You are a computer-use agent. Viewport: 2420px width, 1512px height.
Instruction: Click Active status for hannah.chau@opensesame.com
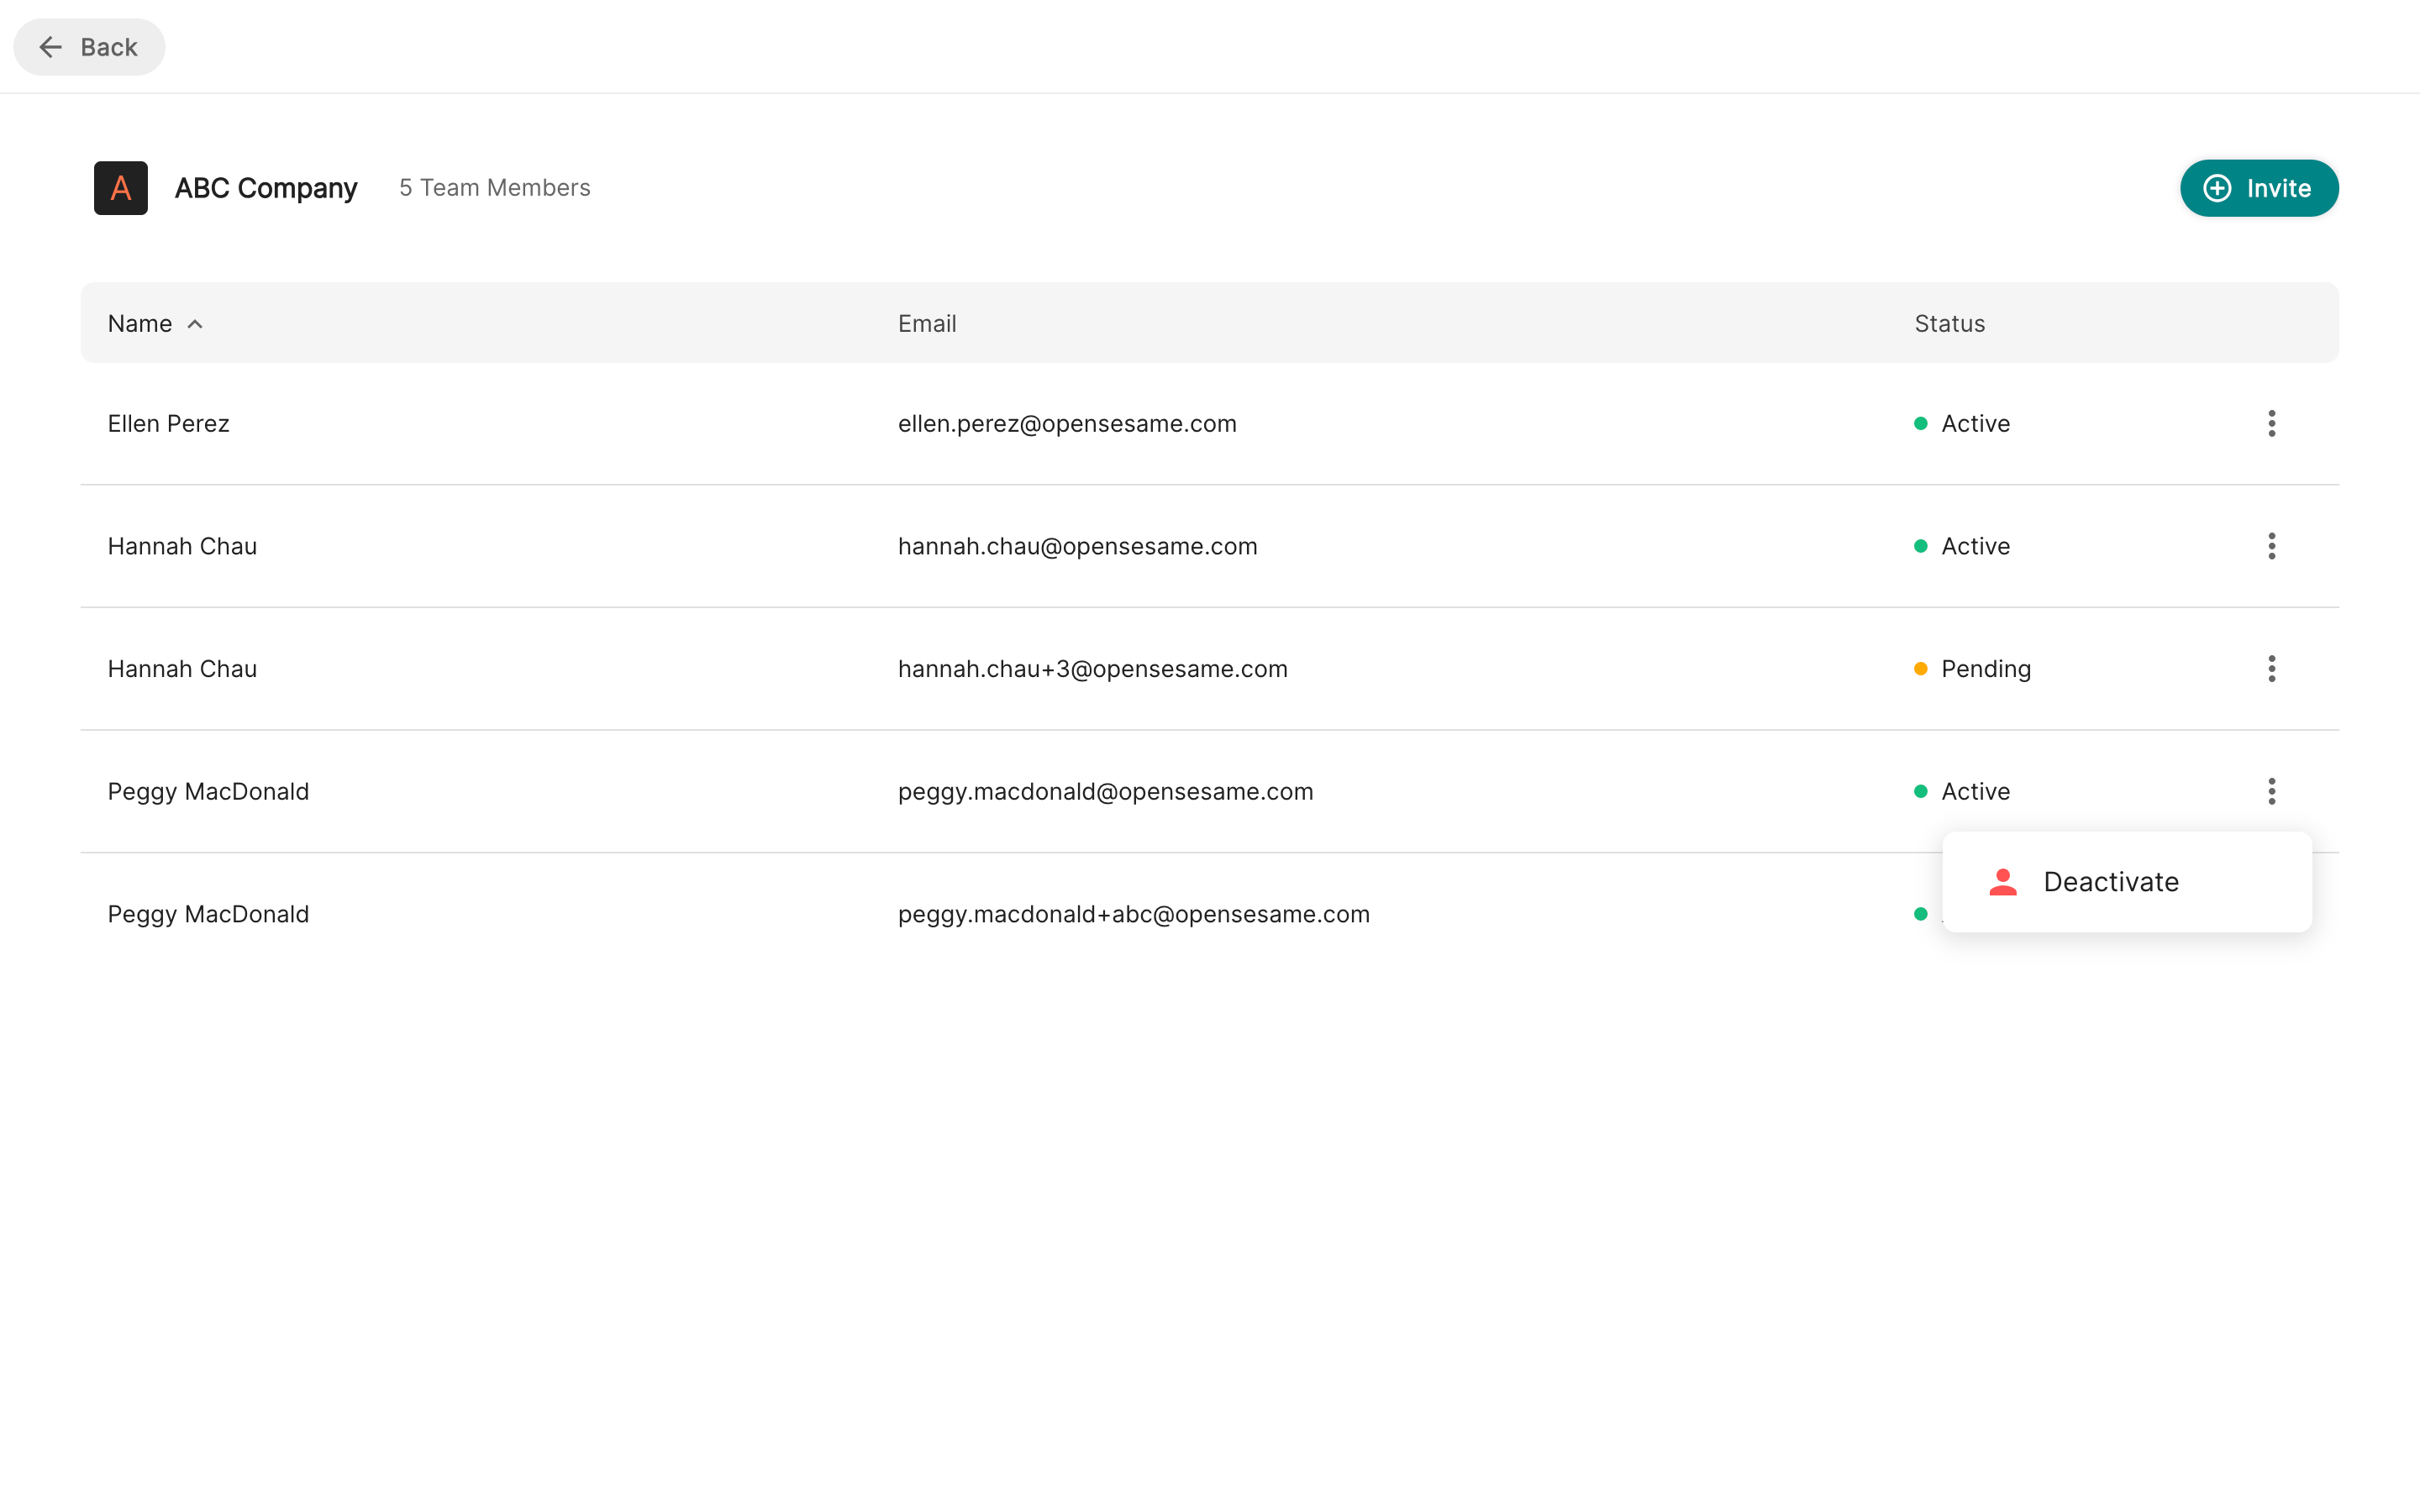(x=1976, y=546)
